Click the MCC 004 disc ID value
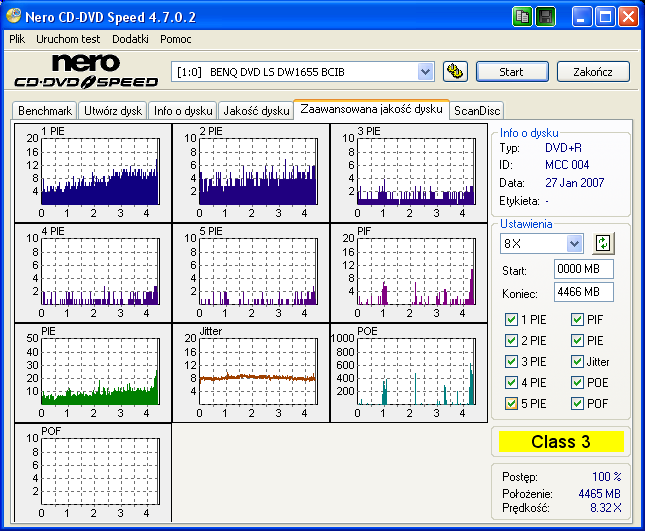 (567, 165)
